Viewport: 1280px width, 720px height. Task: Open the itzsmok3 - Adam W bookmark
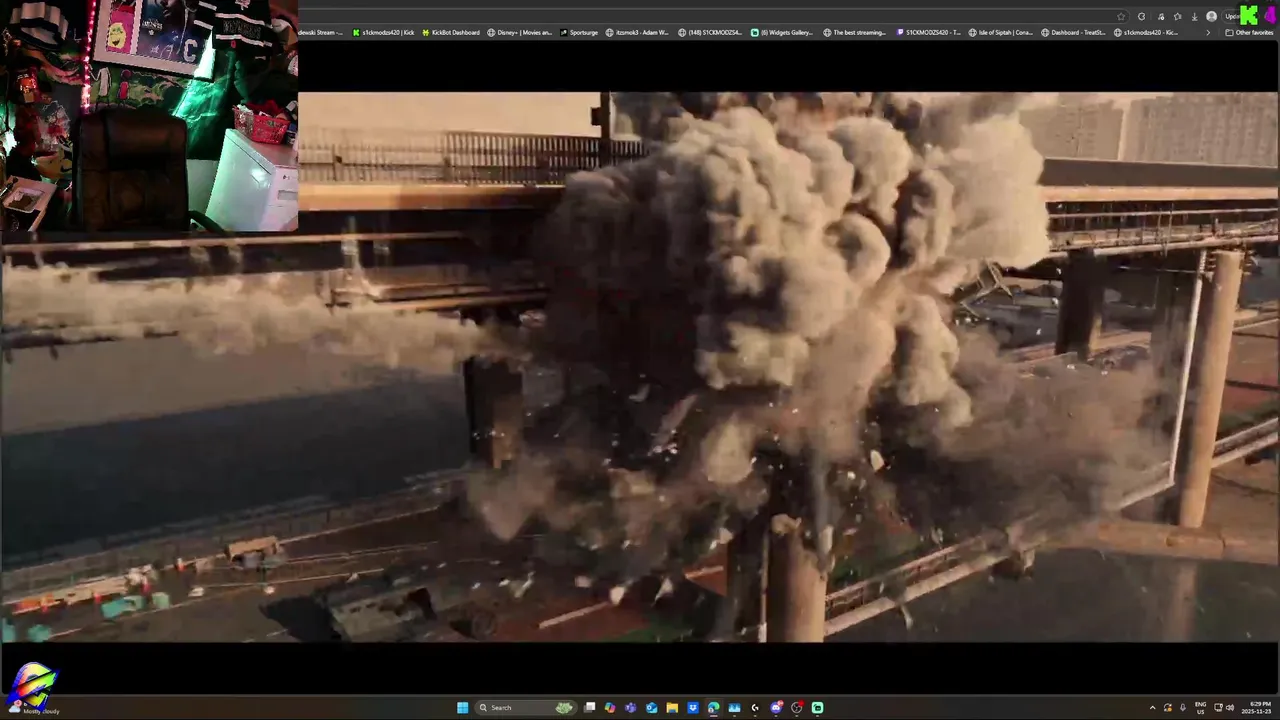(637, 32)
